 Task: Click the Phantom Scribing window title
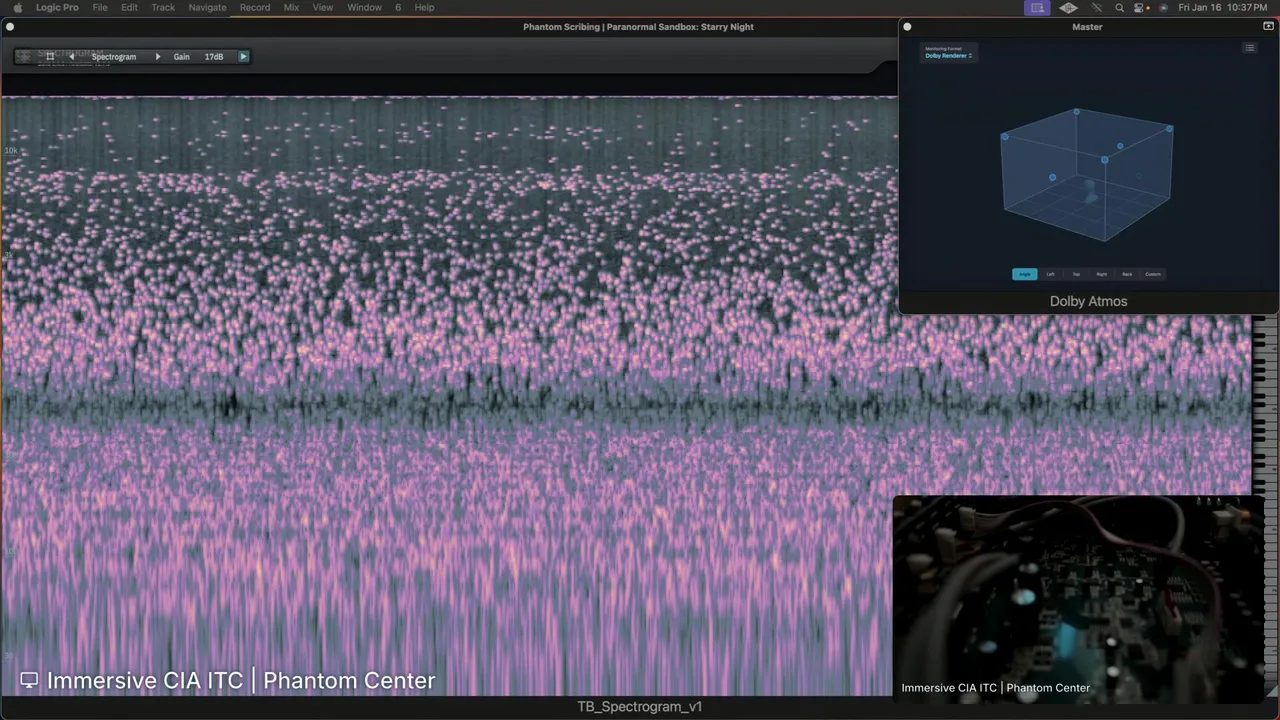(x=638, y=27)
